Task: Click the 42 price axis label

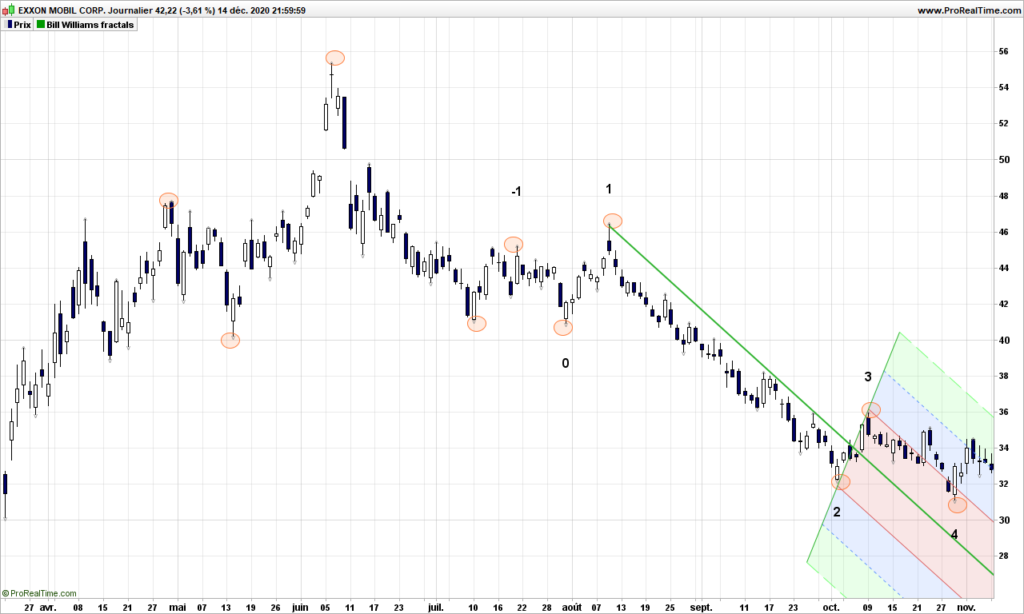Action: tap(1003, 304)
